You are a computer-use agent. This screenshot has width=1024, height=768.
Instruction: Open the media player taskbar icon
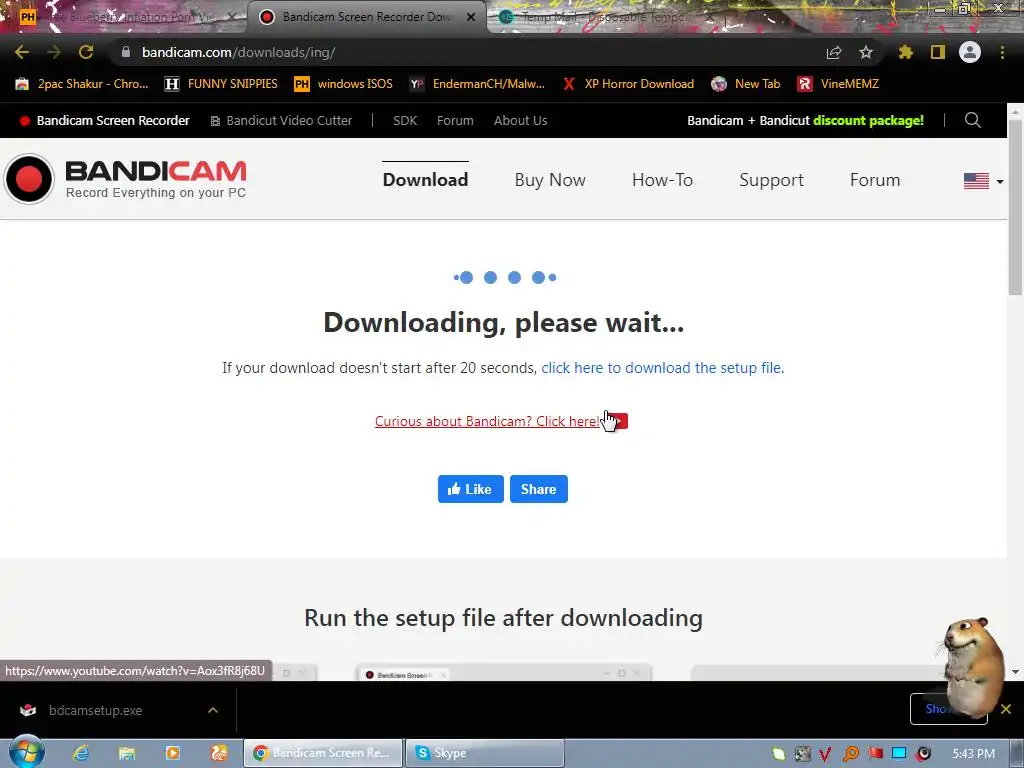coord(172,753)
